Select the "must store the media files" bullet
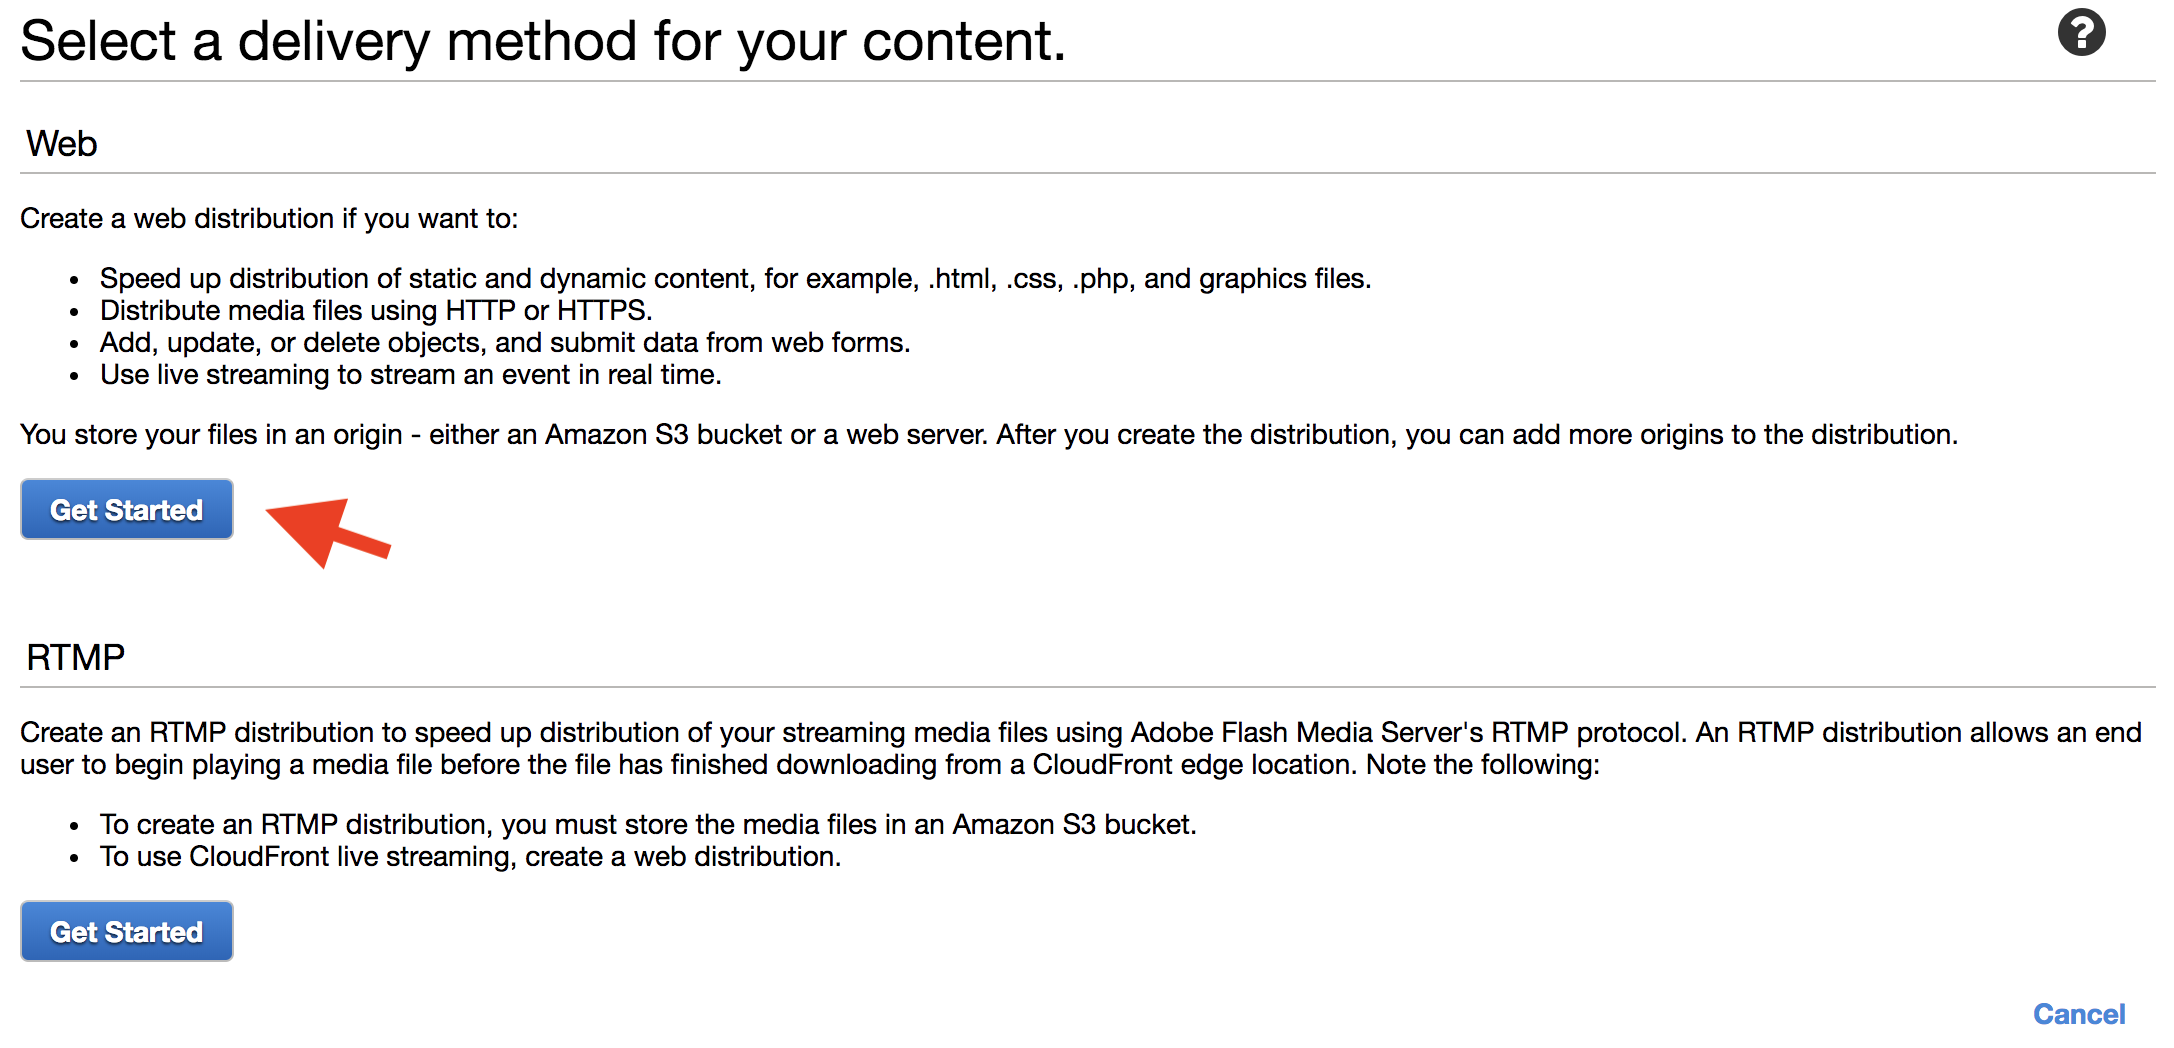The height and width of the screenshot is (1048, 2174). 648,825
